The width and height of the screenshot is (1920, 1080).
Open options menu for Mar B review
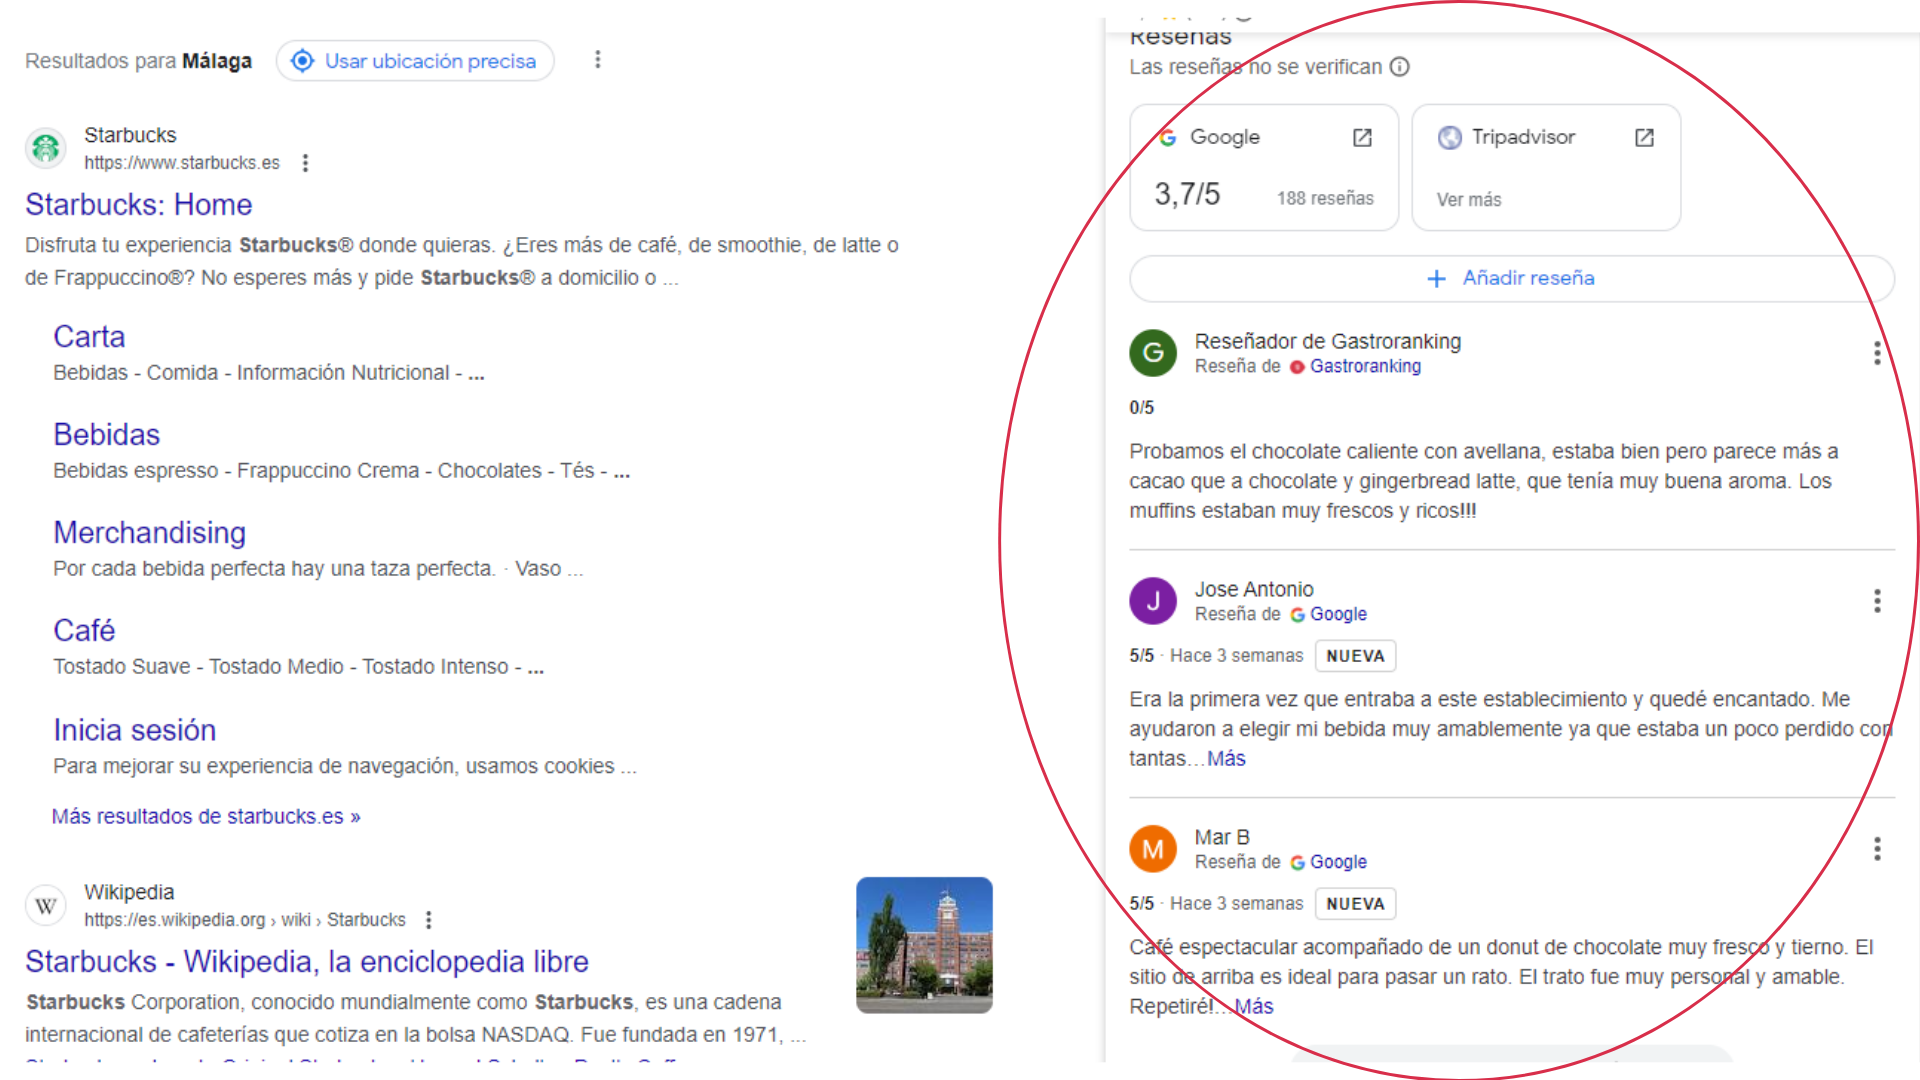1877,849
